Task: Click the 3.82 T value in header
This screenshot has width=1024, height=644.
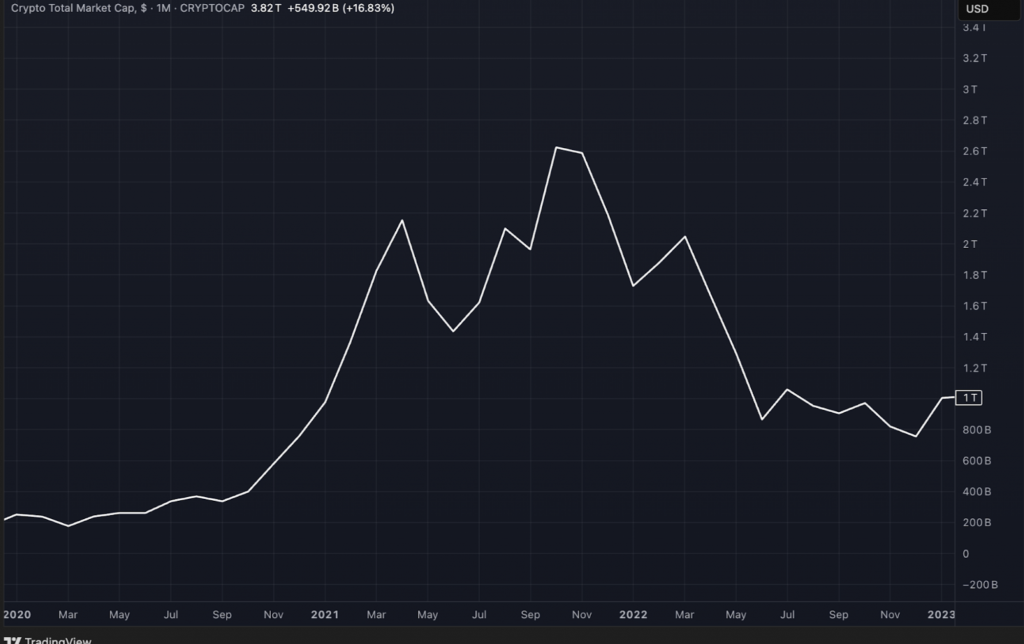Action: (x=266, y=8)
